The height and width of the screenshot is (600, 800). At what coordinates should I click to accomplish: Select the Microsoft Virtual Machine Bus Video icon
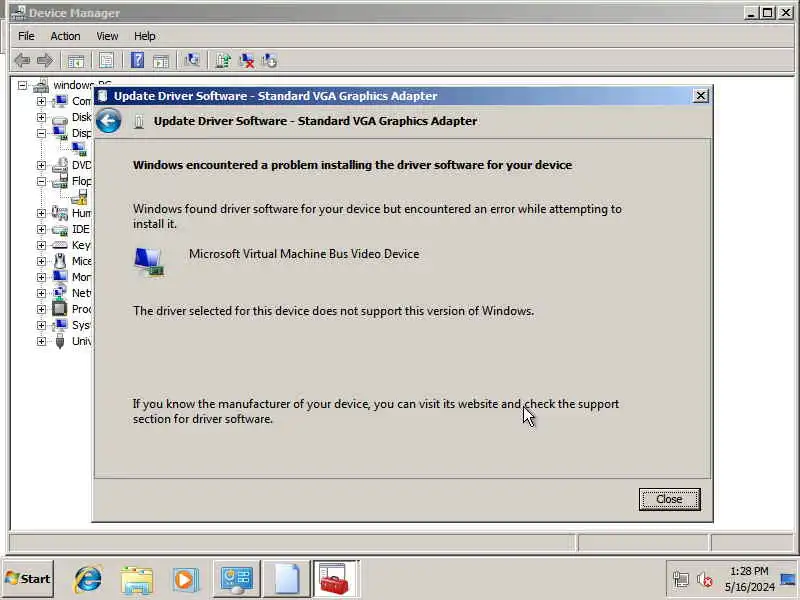[149, 262]
